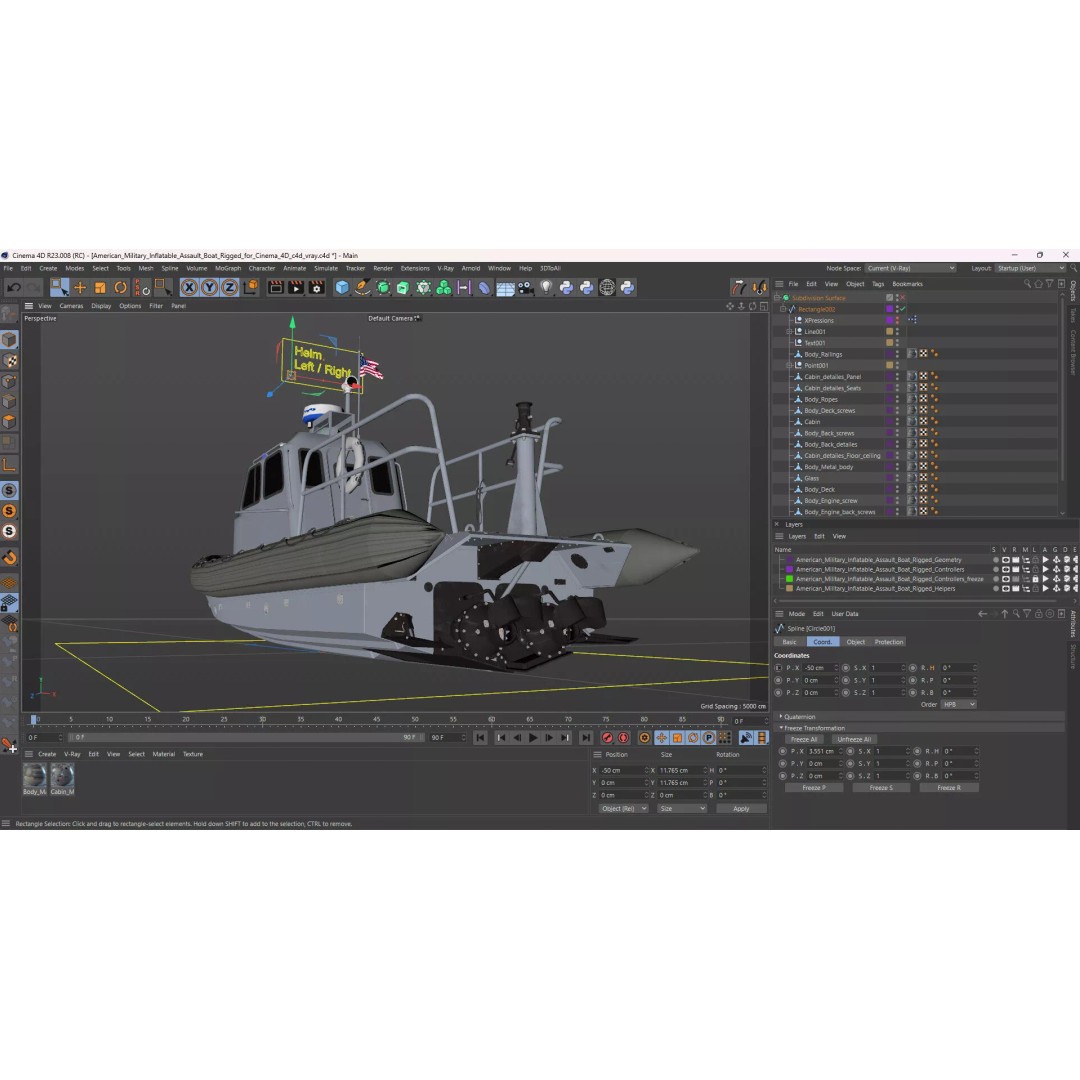The image size is (1080, 1080).
Task: Open the Tags menu in Object Manager
Action: pos(878,284)
